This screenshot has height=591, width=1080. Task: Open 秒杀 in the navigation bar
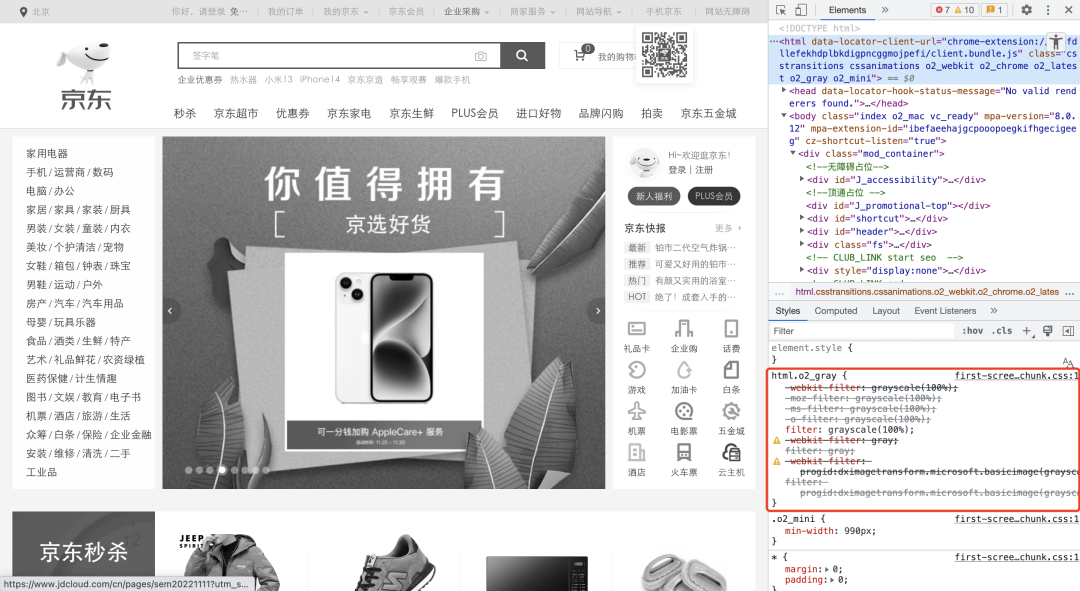pyautogui.click(x=185, y=114)
